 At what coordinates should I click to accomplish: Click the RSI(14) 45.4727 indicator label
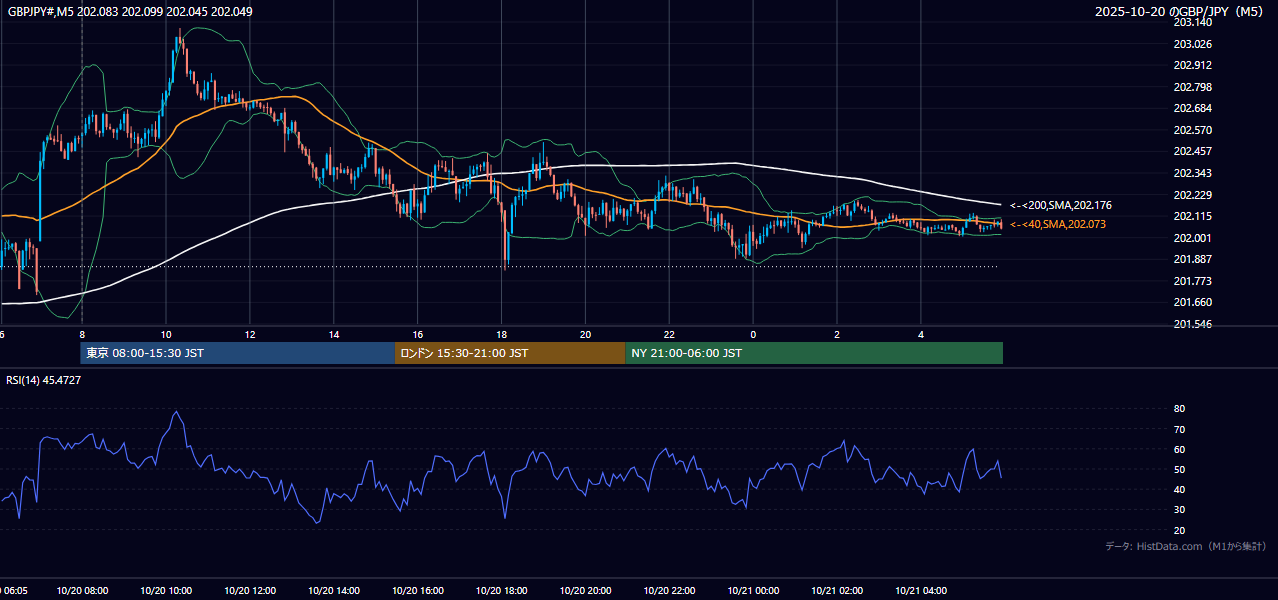pyautogui.click(x=44, y=380)
